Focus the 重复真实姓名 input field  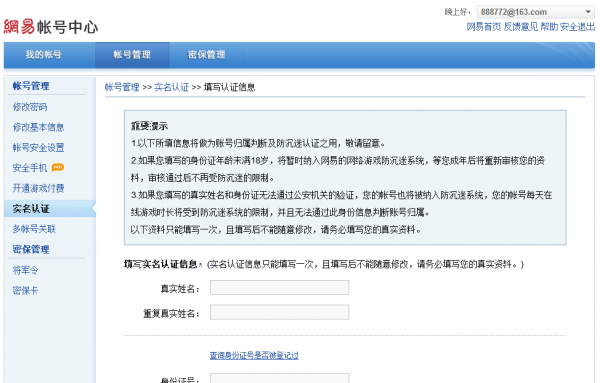coord(279,312)
